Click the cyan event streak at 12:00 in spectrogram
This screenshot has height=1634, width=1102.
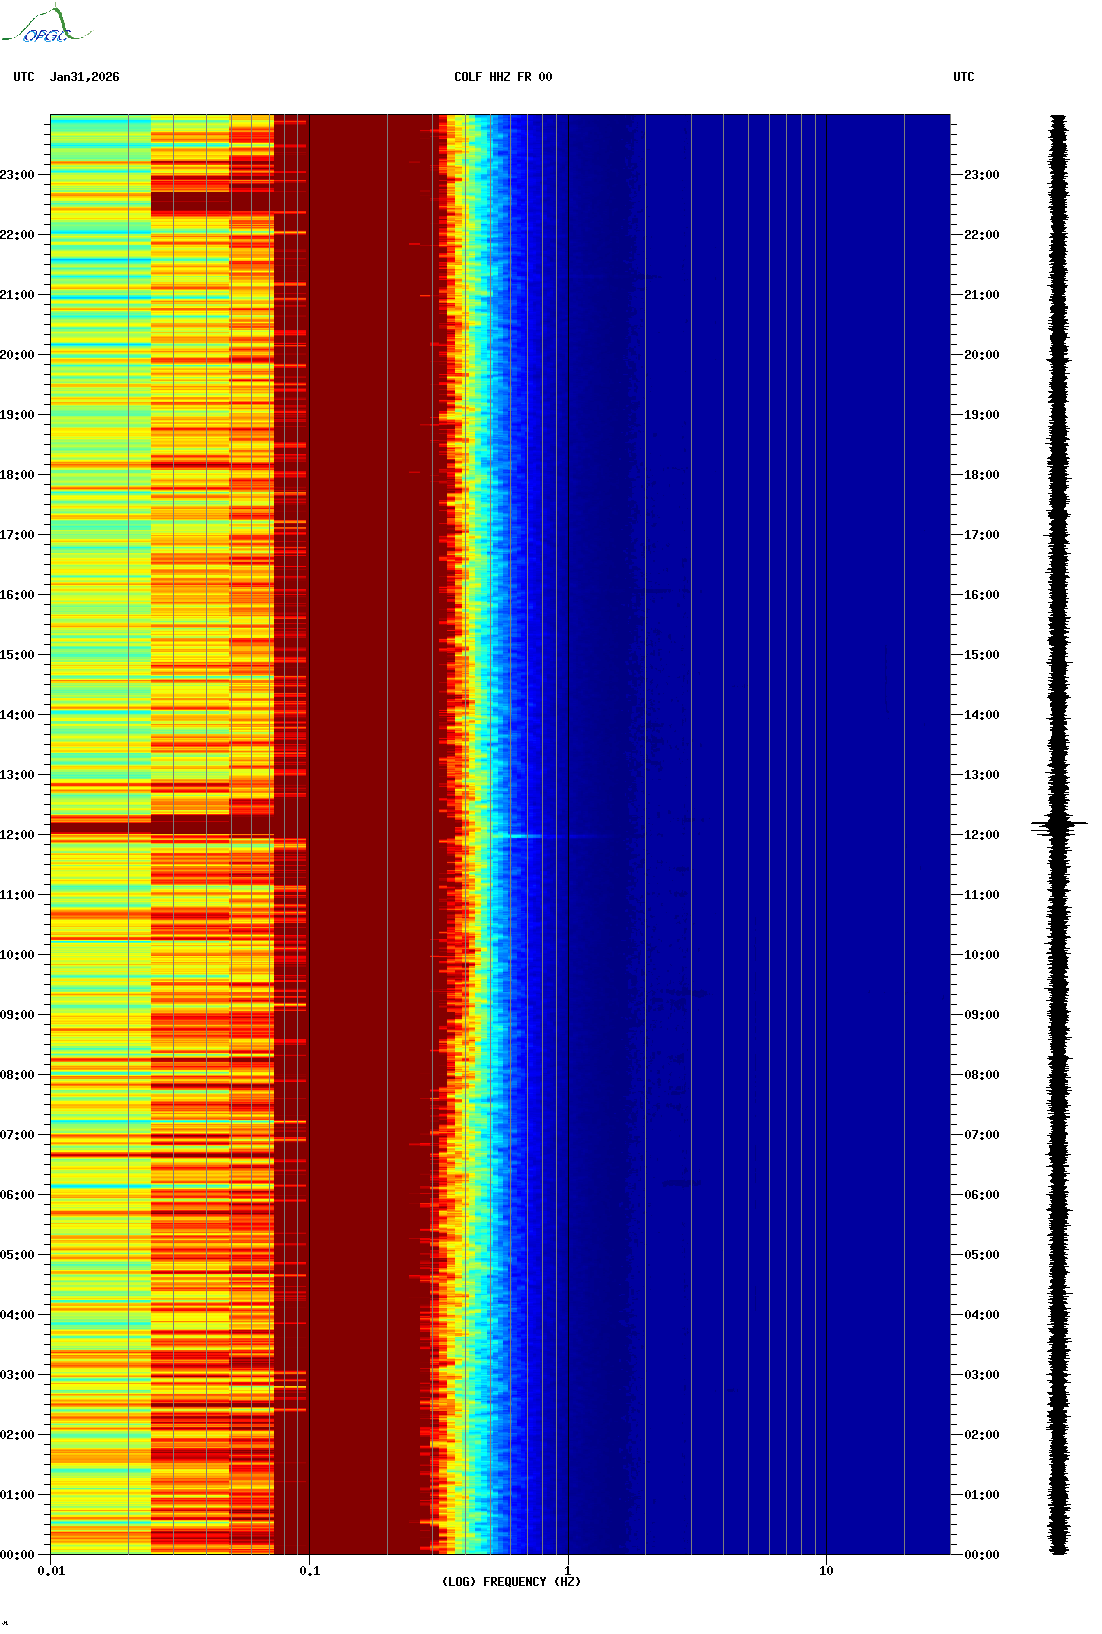525,836
